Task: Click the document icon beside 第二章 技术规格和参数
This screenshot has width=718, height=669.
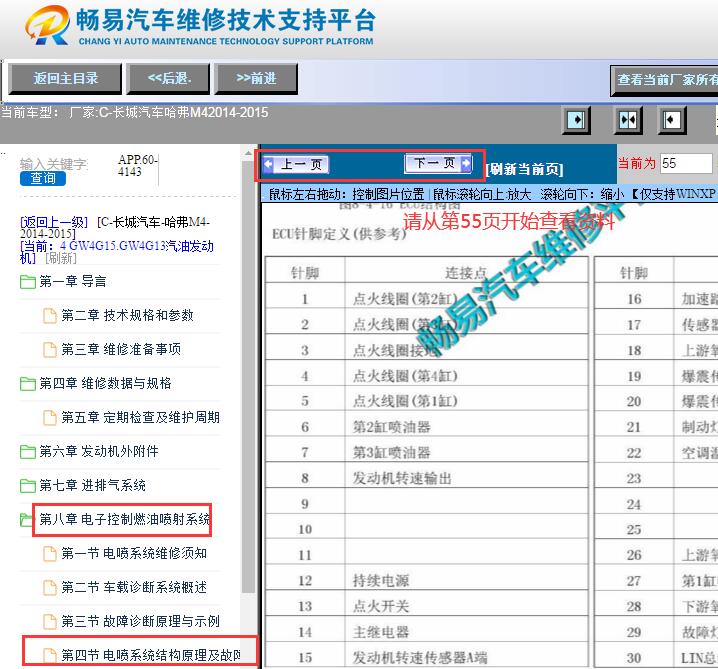Action: (x=49, y=315)
